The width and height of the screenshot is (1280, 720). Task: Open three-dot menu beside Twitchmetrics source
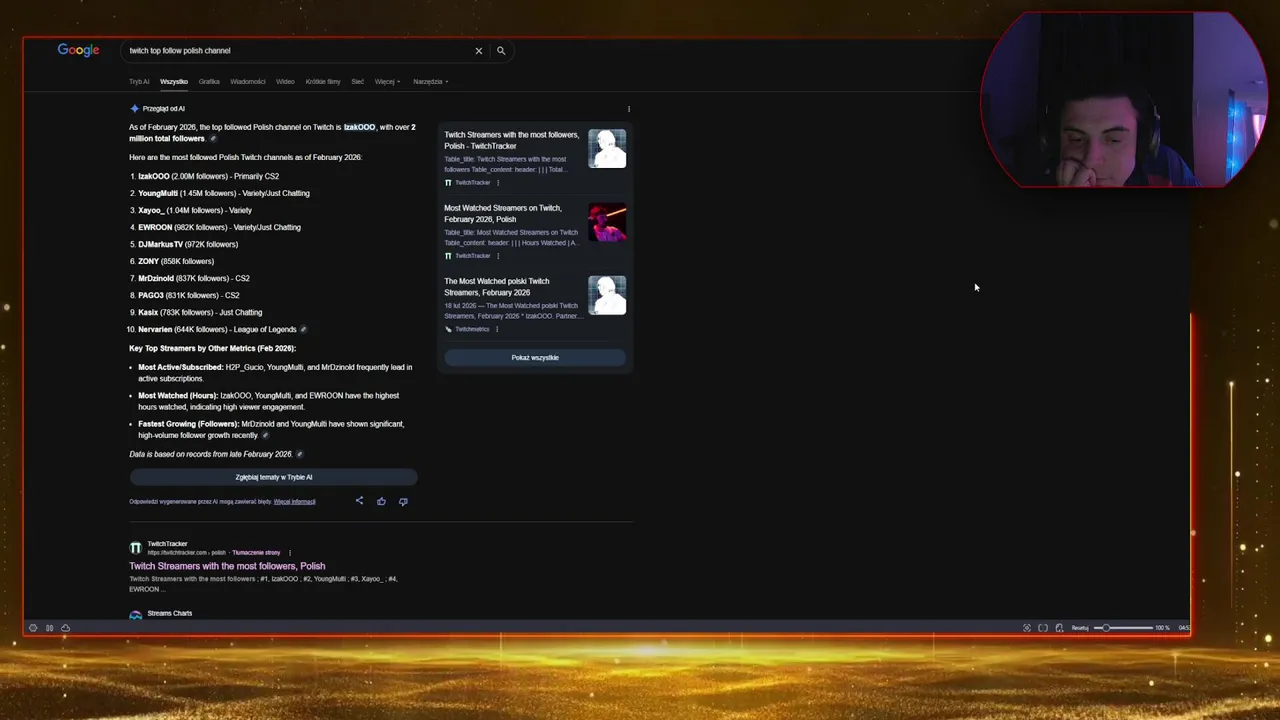497,329
